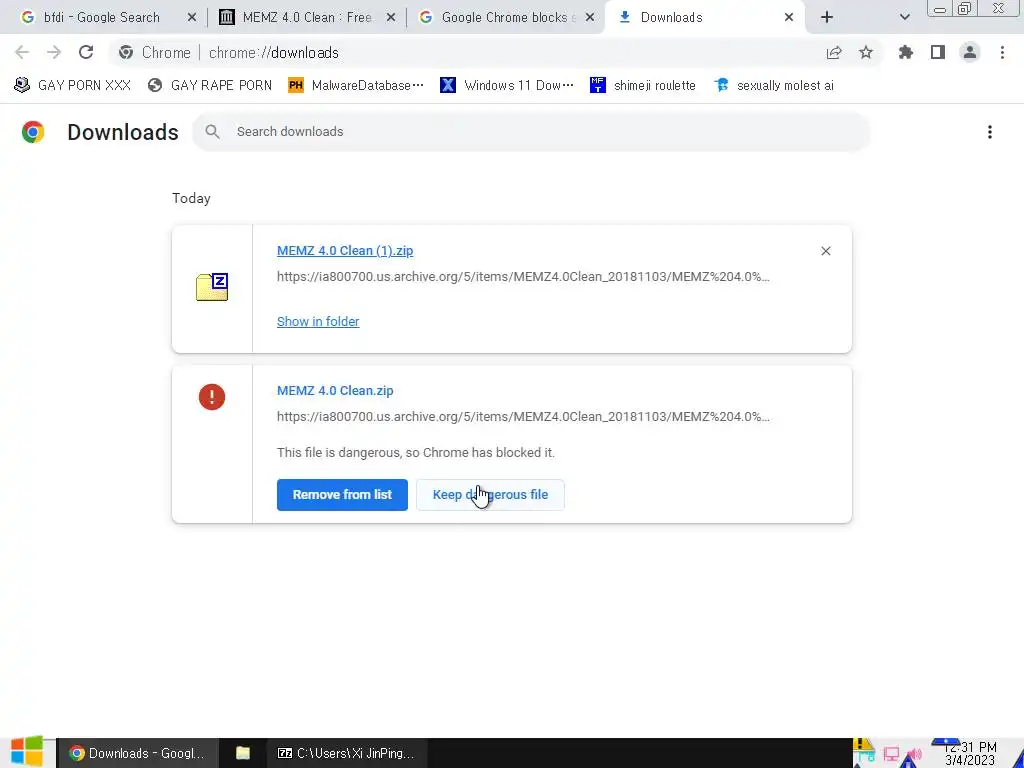Click the magnifier icon in Search downloads
The height and width of the screenshot is (768, 1024).
tap(212, 132)
